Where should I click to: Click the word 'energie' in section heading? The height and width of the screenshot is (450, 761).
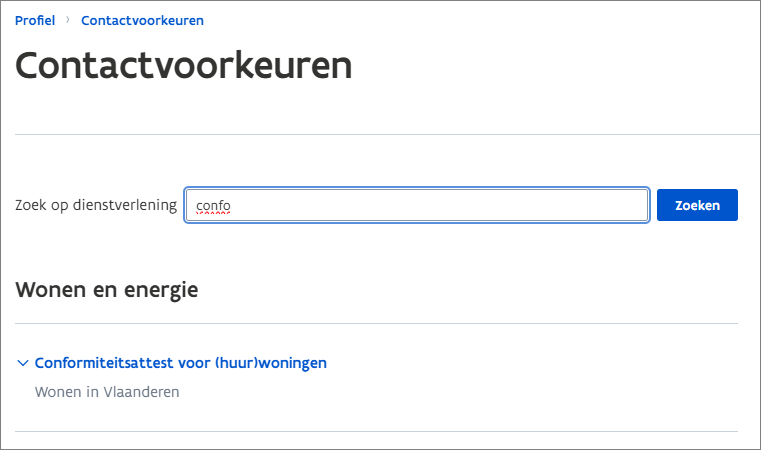point(161,290)
